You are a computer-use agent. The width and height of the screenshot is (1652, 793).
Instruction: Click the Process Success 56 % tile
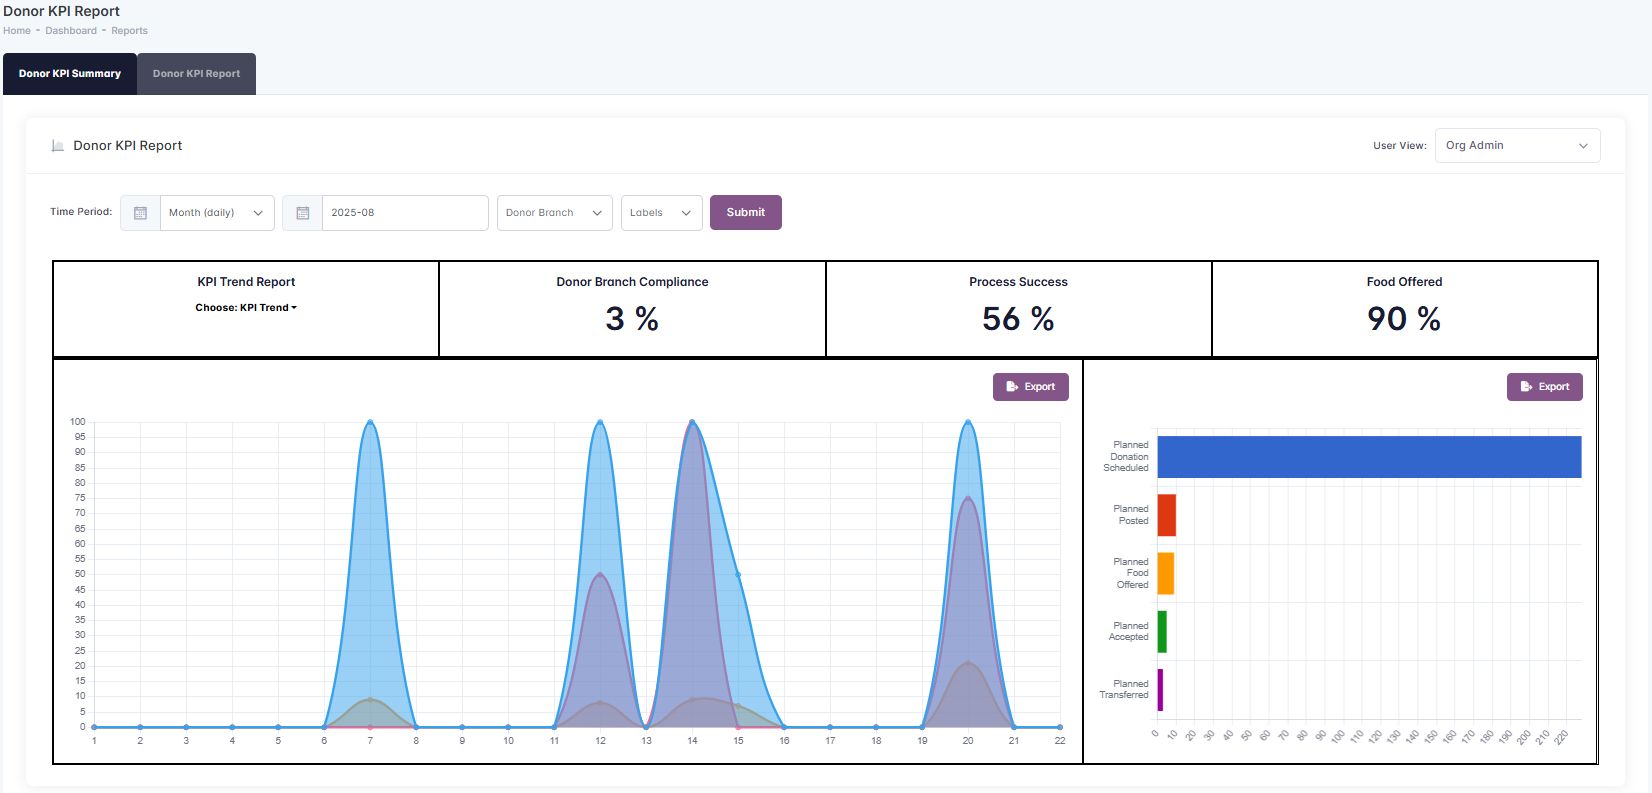click(1018, 309)
